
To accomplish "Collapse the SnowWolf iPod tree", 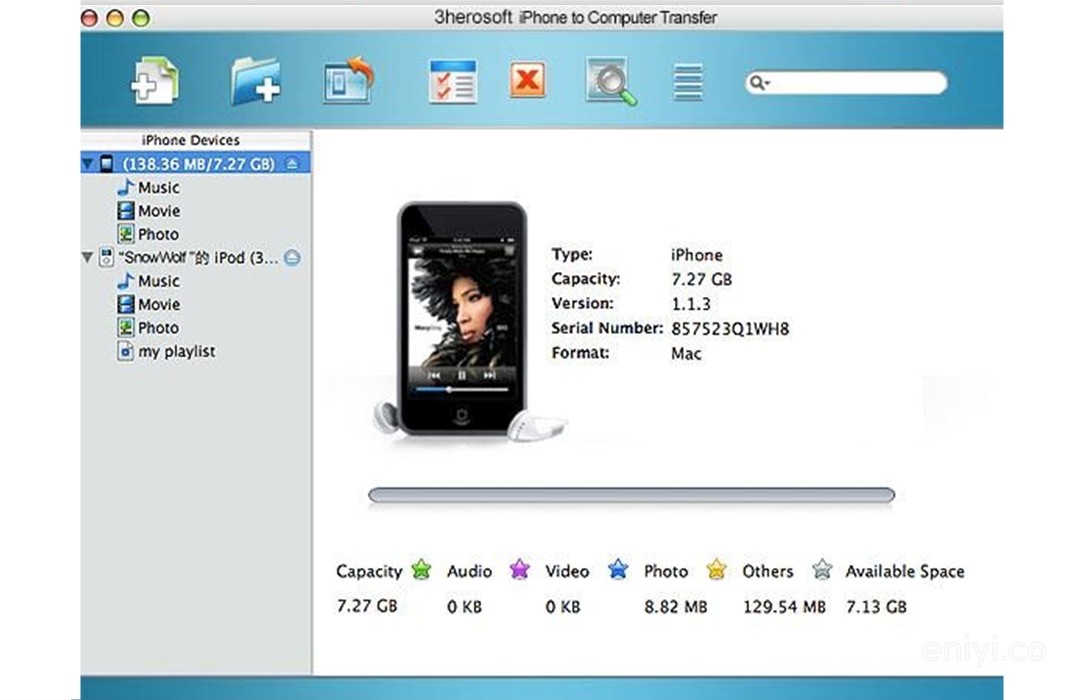I will [88, 258].
